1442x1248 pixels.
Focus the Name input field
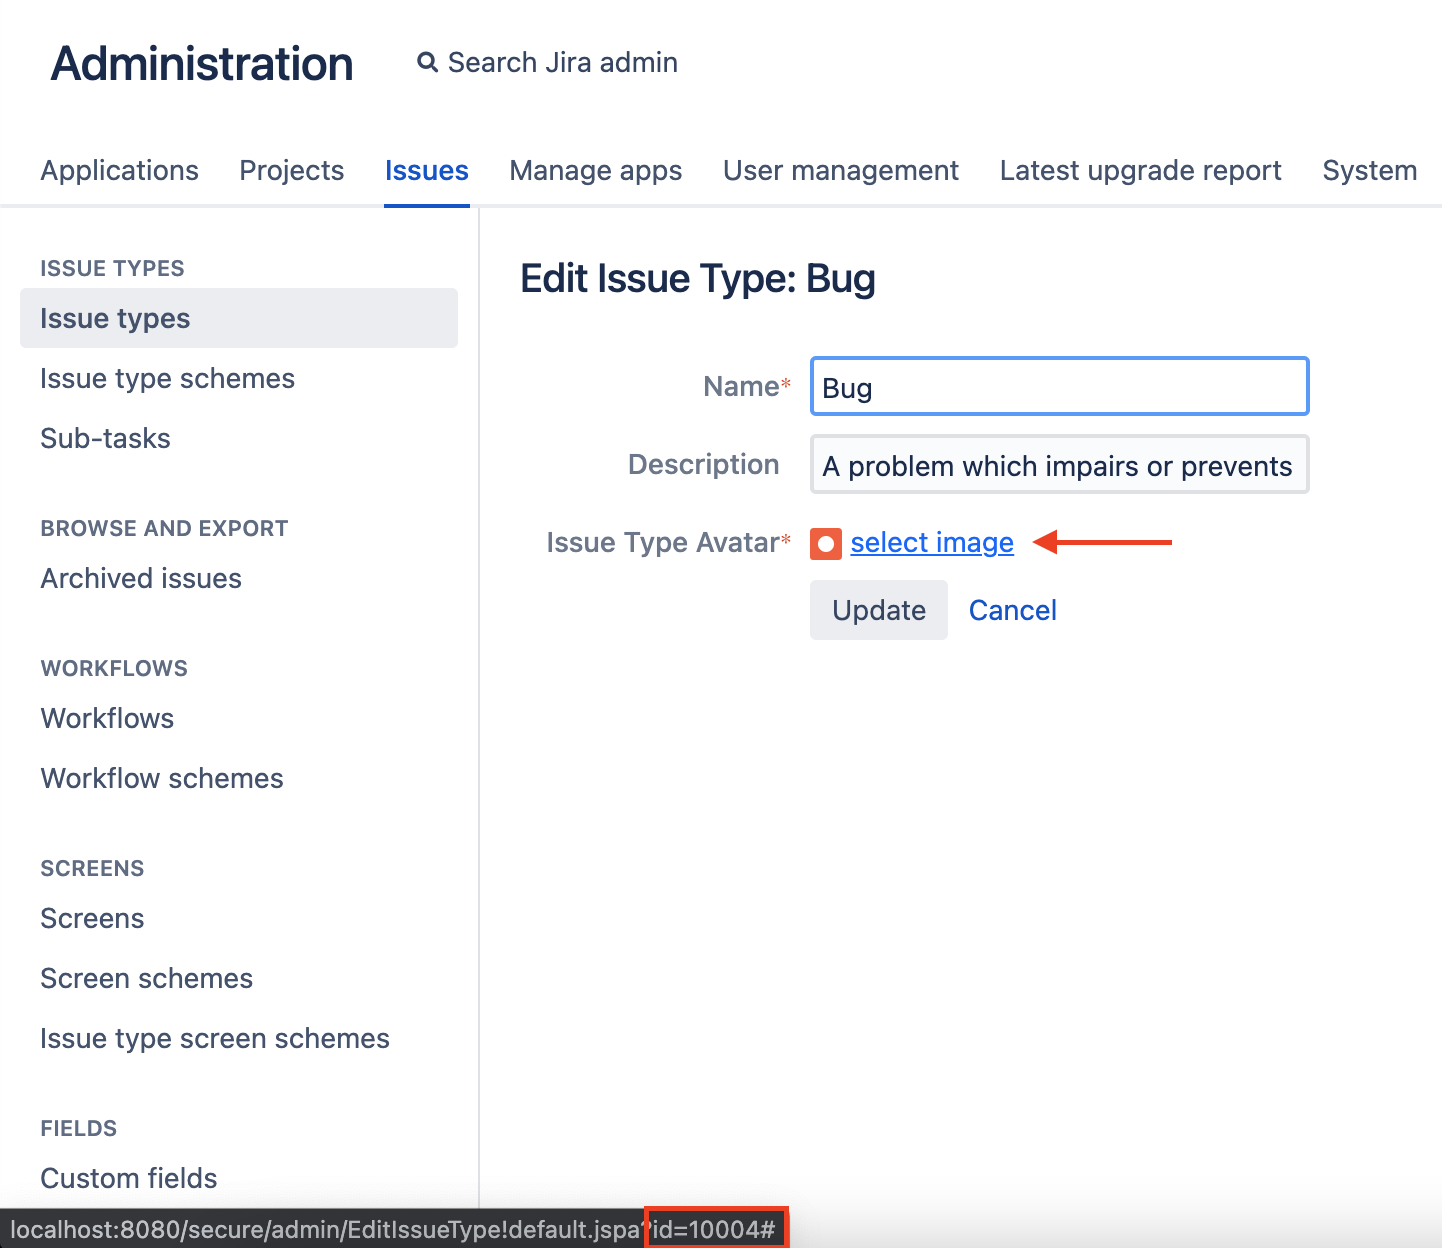(x=1058, y=387)
